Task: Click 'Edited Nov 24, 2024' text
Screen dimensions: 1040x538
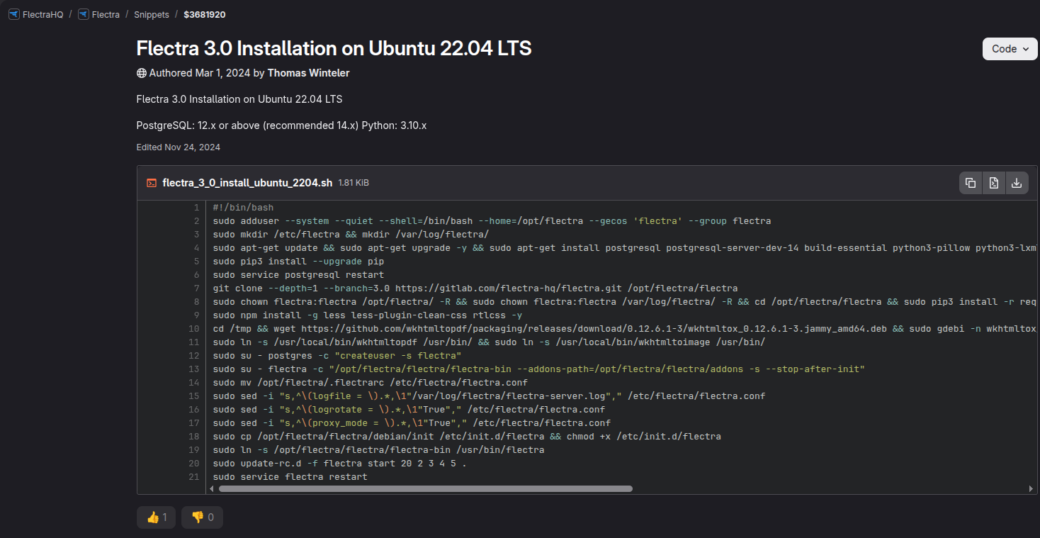Action: click(178, 147)
